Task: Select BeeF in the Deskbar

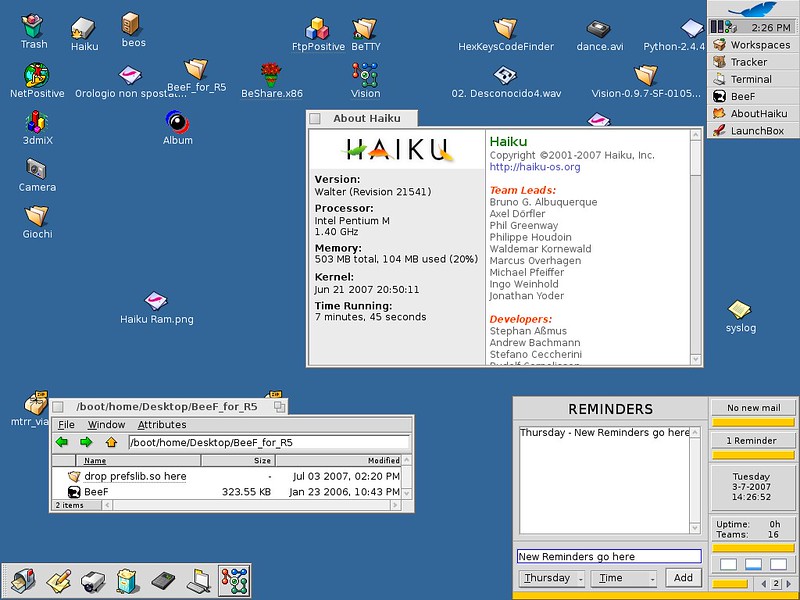Action: pyautogui.click(x=753, y=96)
